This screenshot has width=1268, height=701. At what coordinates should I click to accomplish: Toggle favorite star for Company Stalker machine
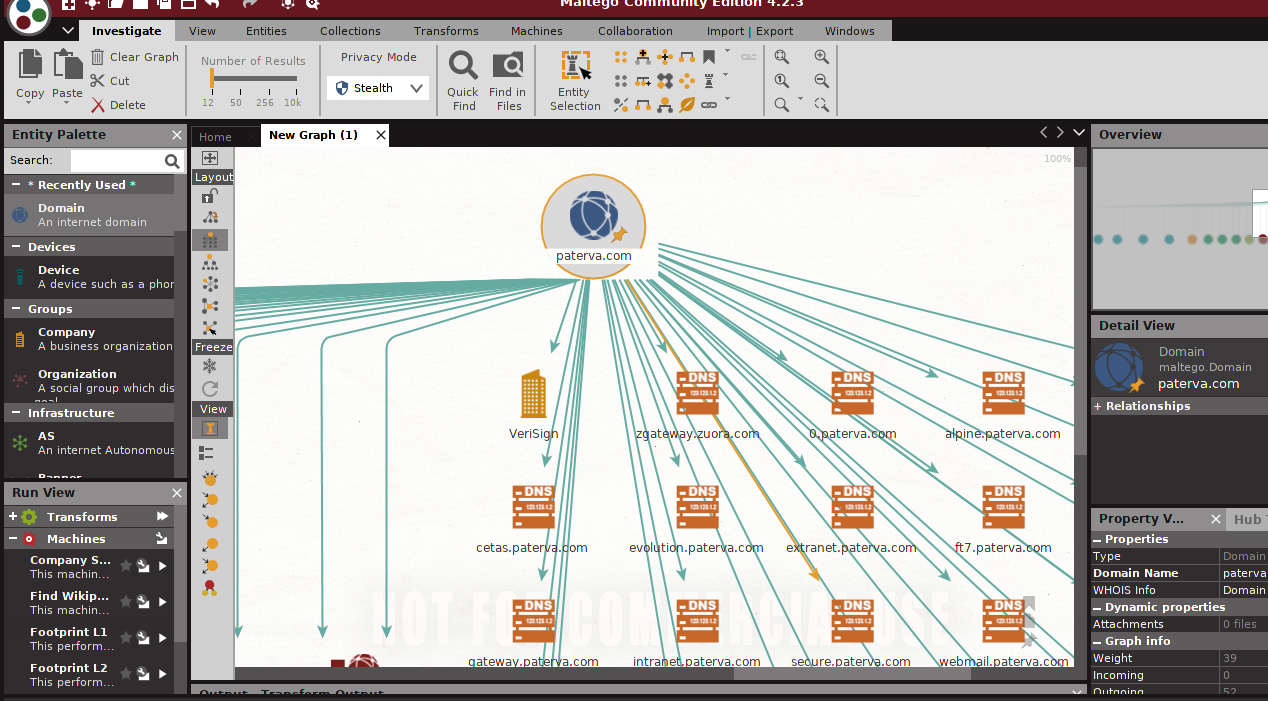click(126, 566)
